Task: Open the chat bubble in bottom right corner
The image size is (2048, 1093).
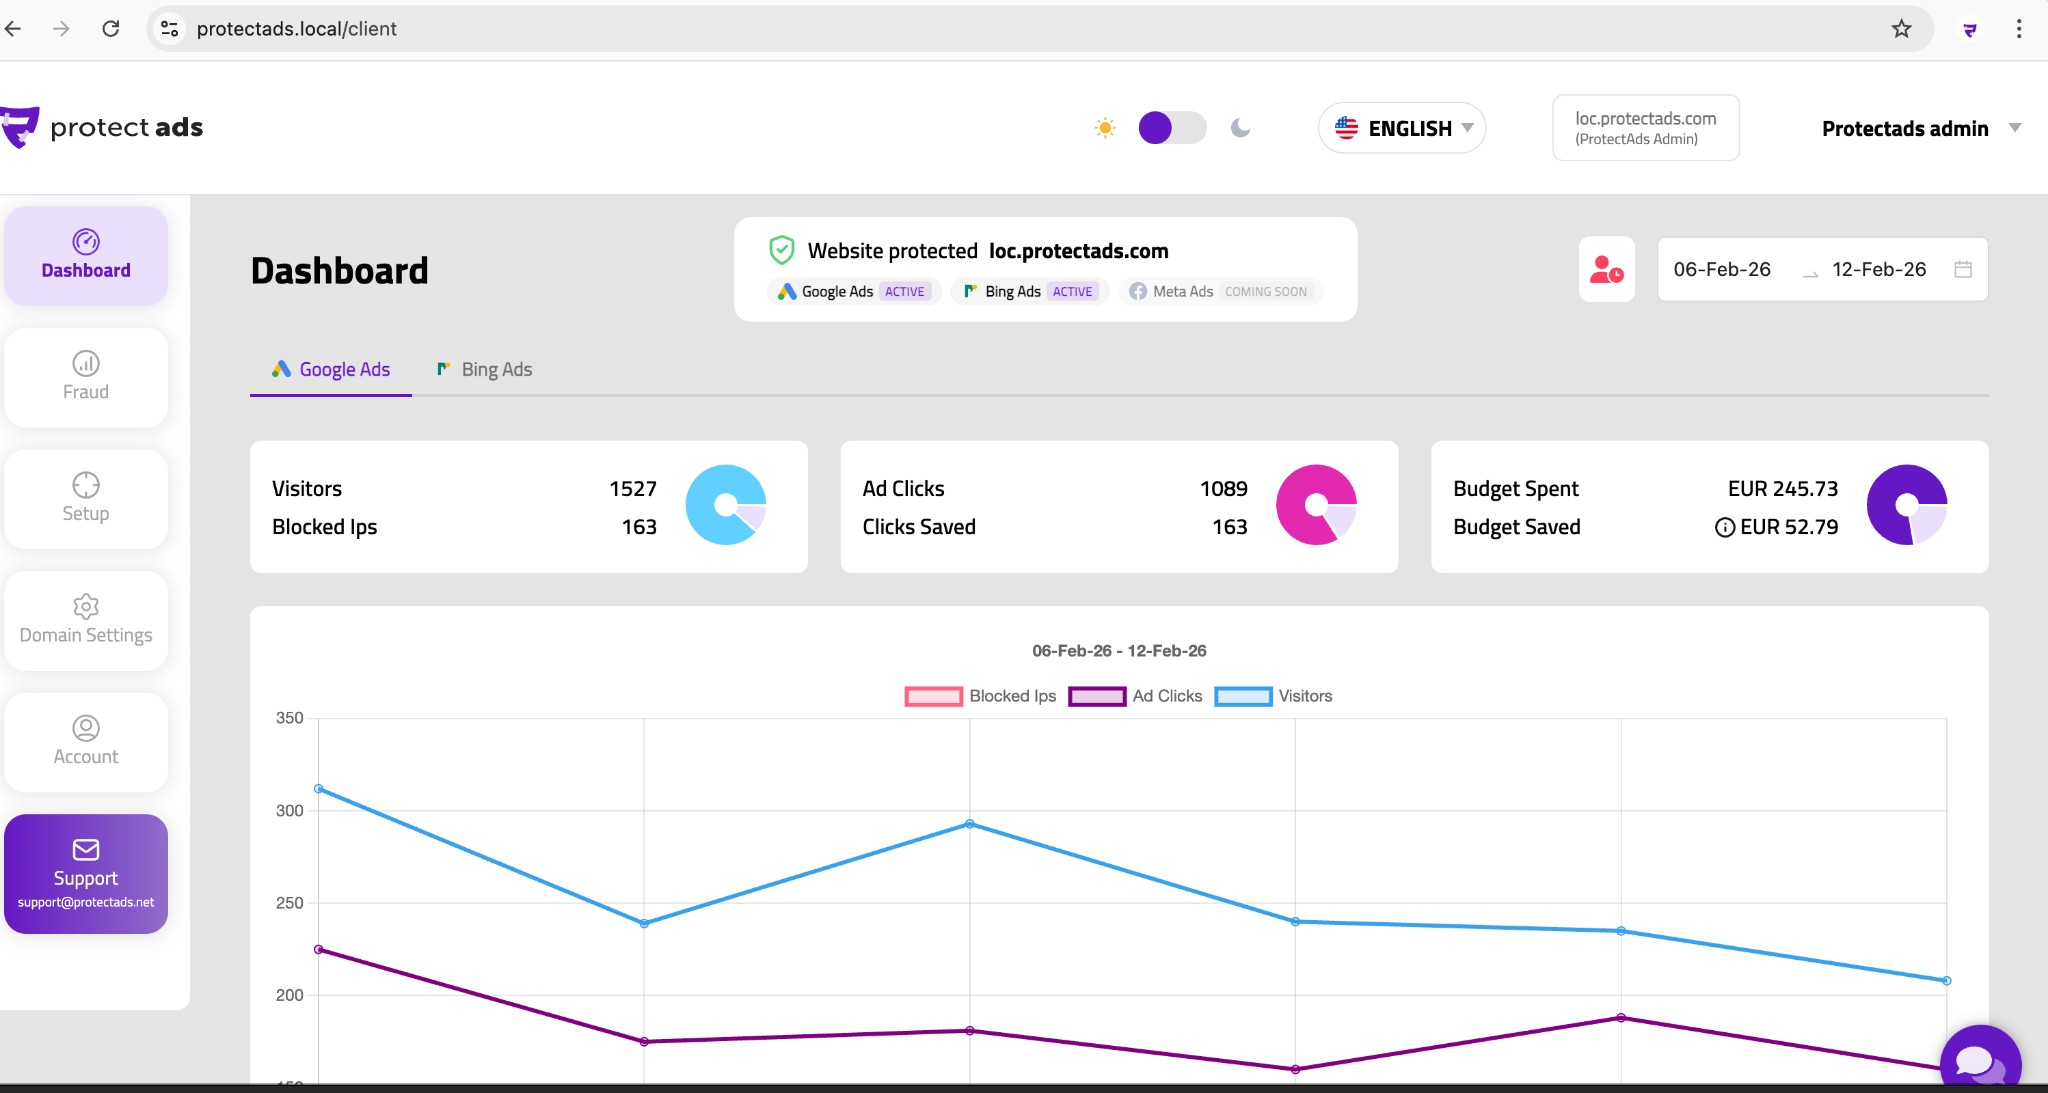Action: click(1981, 1060)
